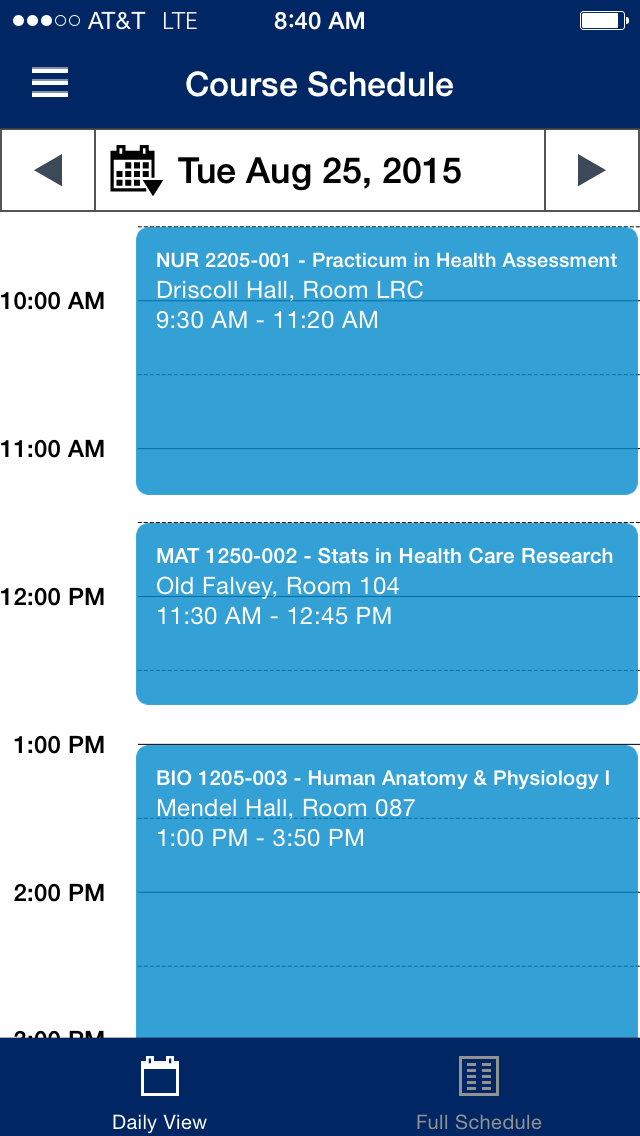Tap the battery indicator in status bar

pos(603,21)
